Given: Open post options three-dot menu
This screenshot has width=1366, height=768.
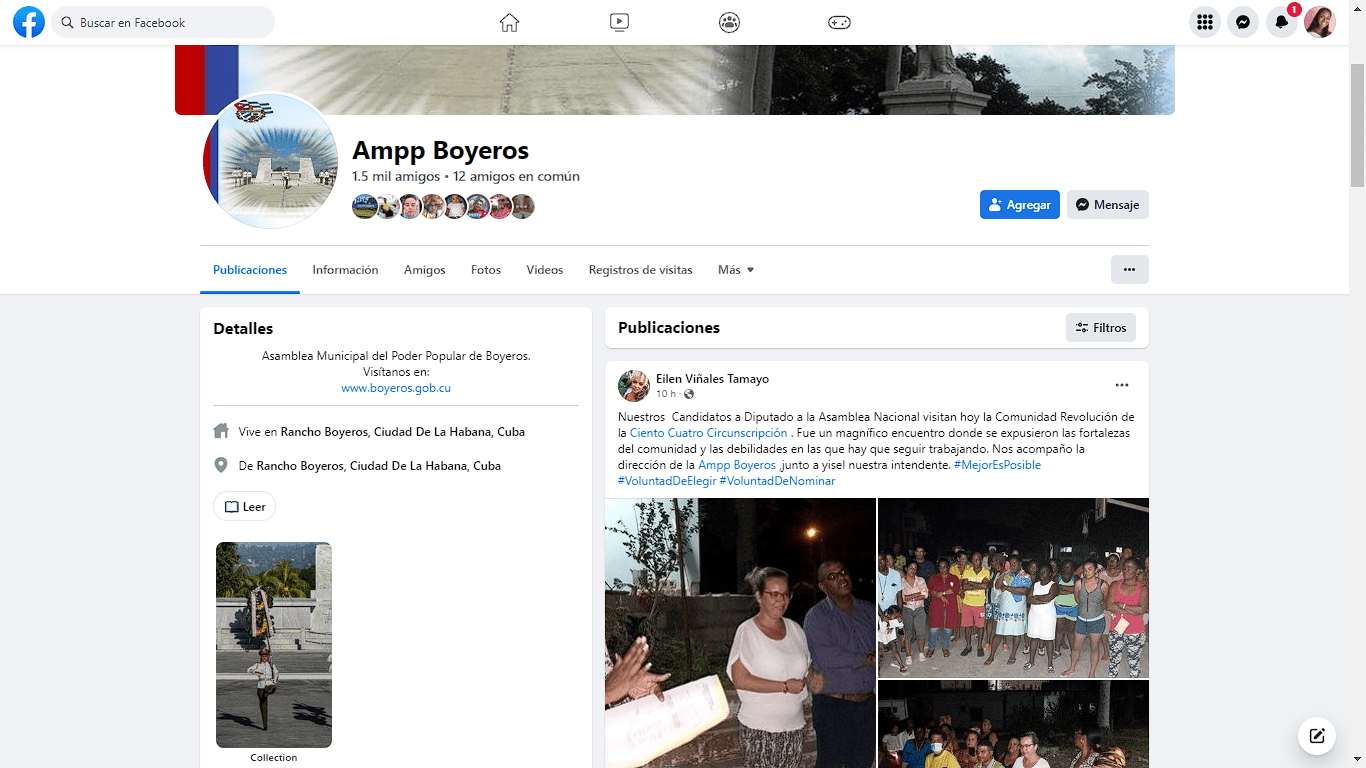Looking at the screenshot, I should tap(1122, 385).
